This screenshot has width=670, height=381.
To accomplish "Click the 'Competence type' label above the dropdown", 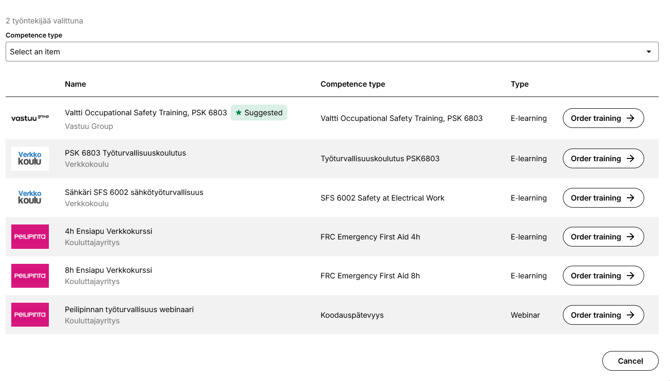I will coord(34,35).
